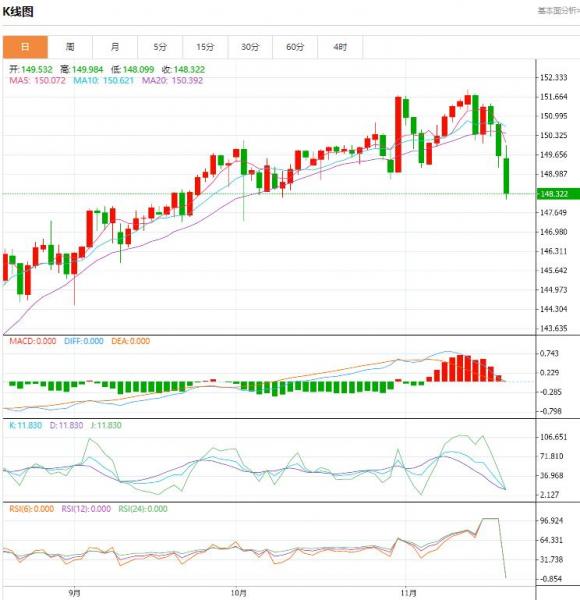The width and height of the screenshot is (580, 600).
Task: Open the 15分 chart tab
Action: click(x=205, y=47)
